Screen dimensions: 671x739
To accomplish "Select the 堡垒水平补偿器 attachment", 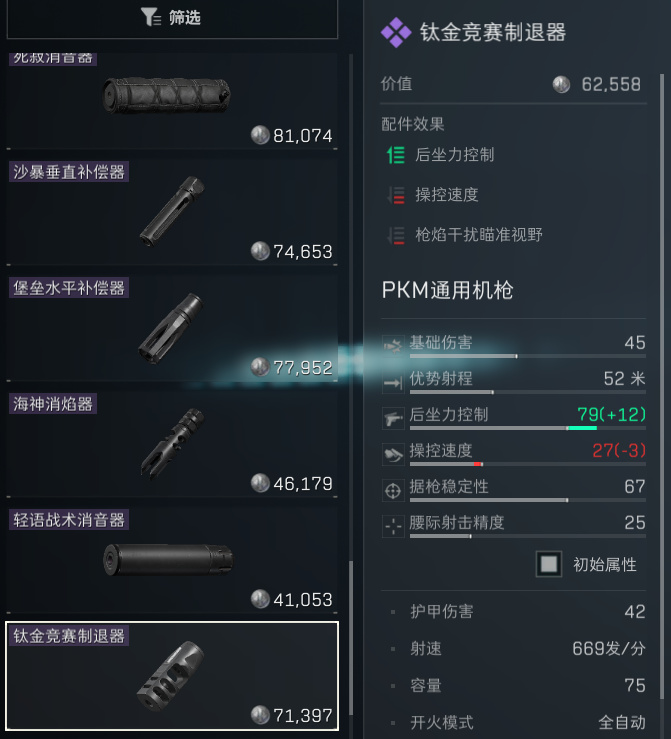I will pyautogui.click(x=172, y=328).
